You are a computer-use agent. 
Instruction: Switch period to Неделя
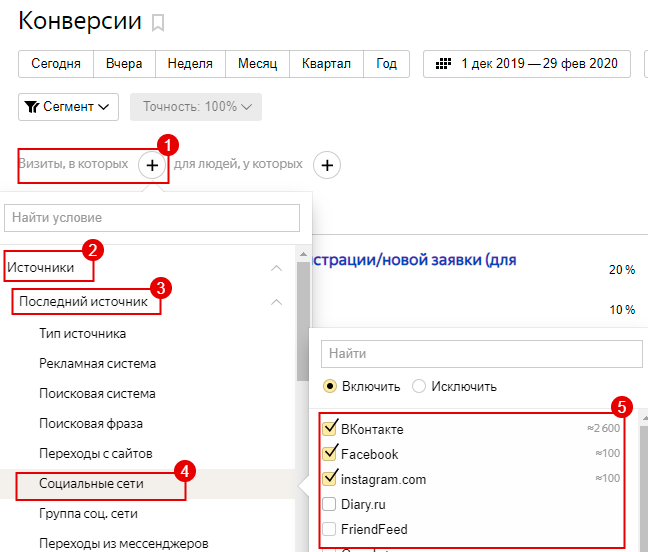coord(190,64)
